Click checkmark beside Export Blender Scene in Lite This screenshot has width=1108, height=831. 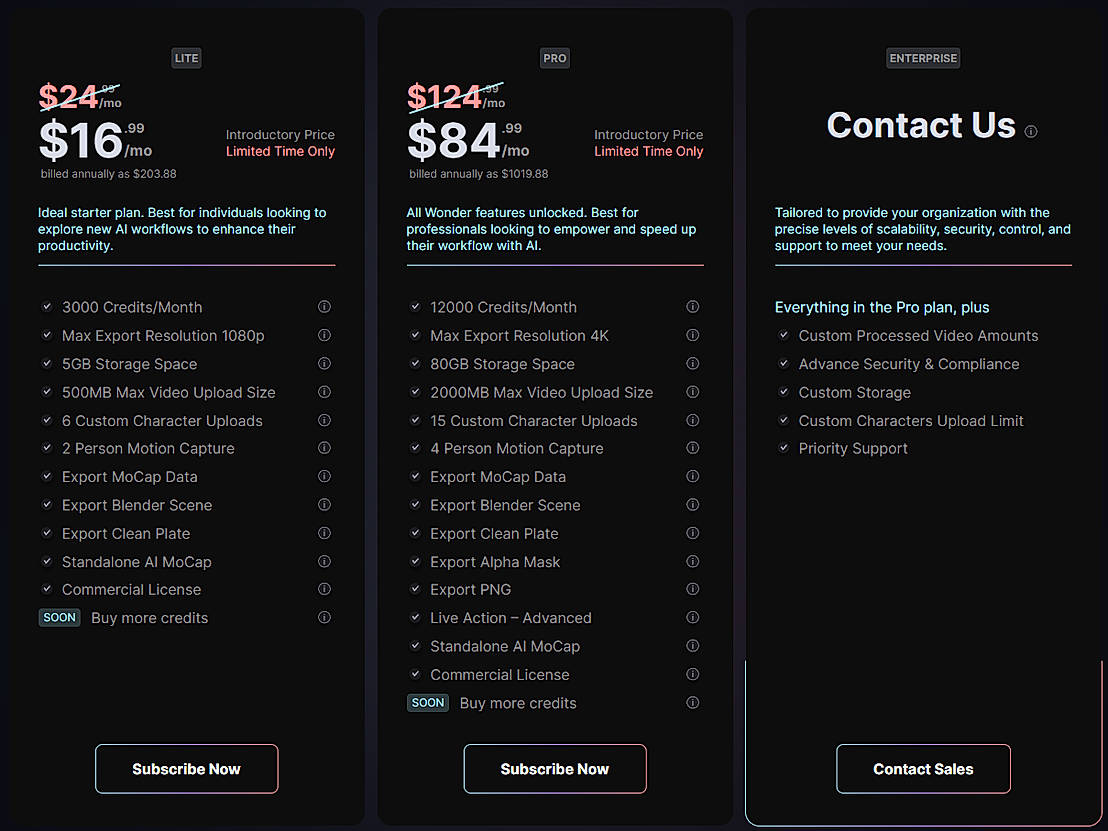click(x=47, y=505)
